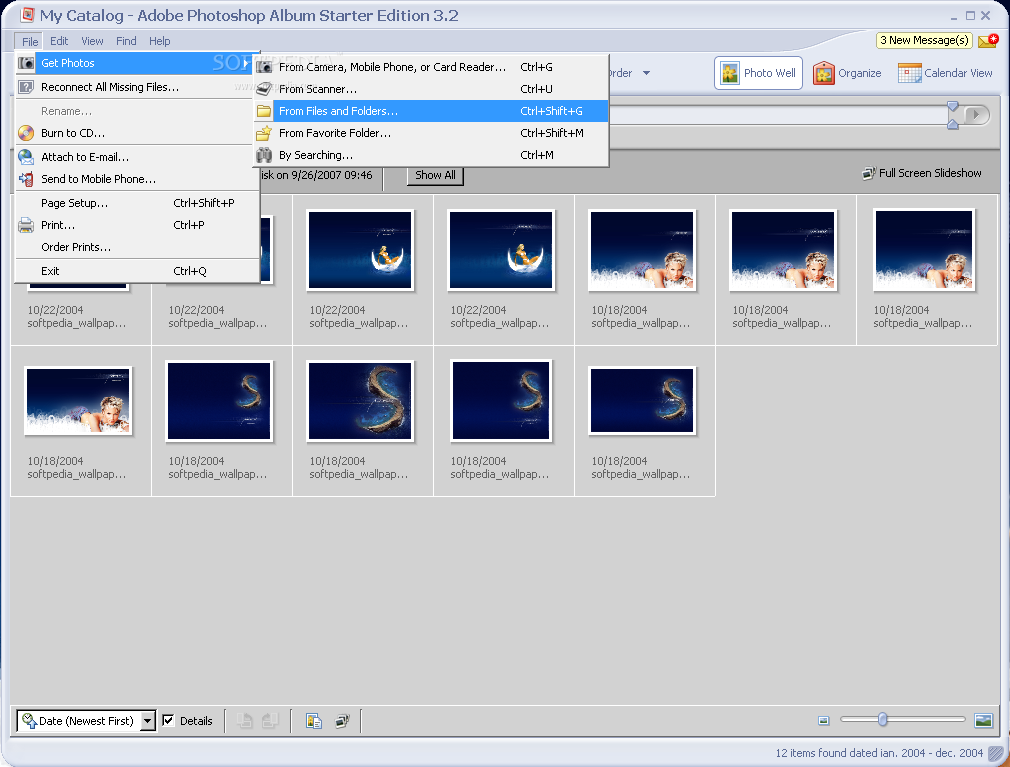Choose Exit in the File menu
1010x767 pixels.
[x=137, y=271]
